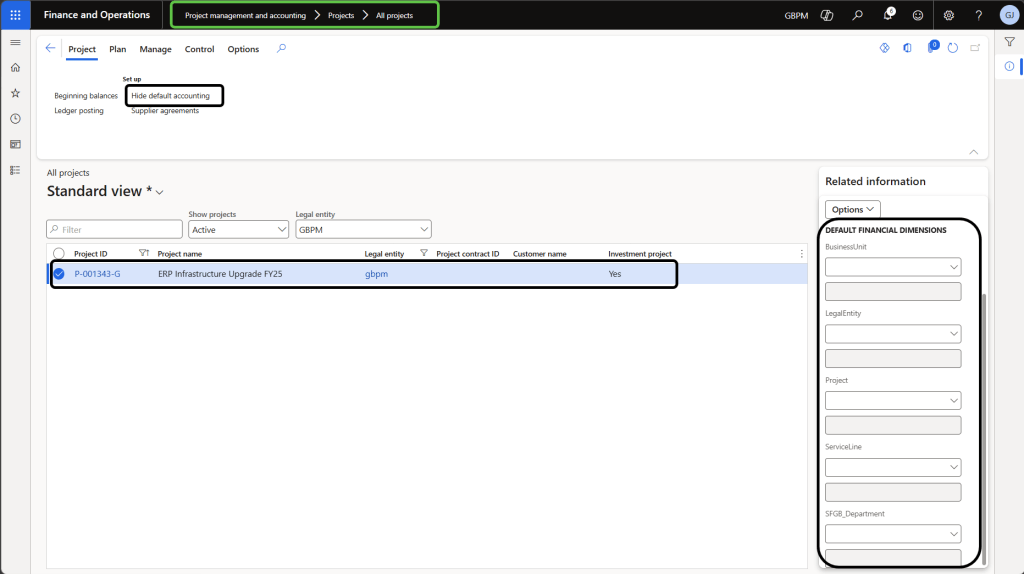Open Workspaces icon in left sidebar

[15, 145]
